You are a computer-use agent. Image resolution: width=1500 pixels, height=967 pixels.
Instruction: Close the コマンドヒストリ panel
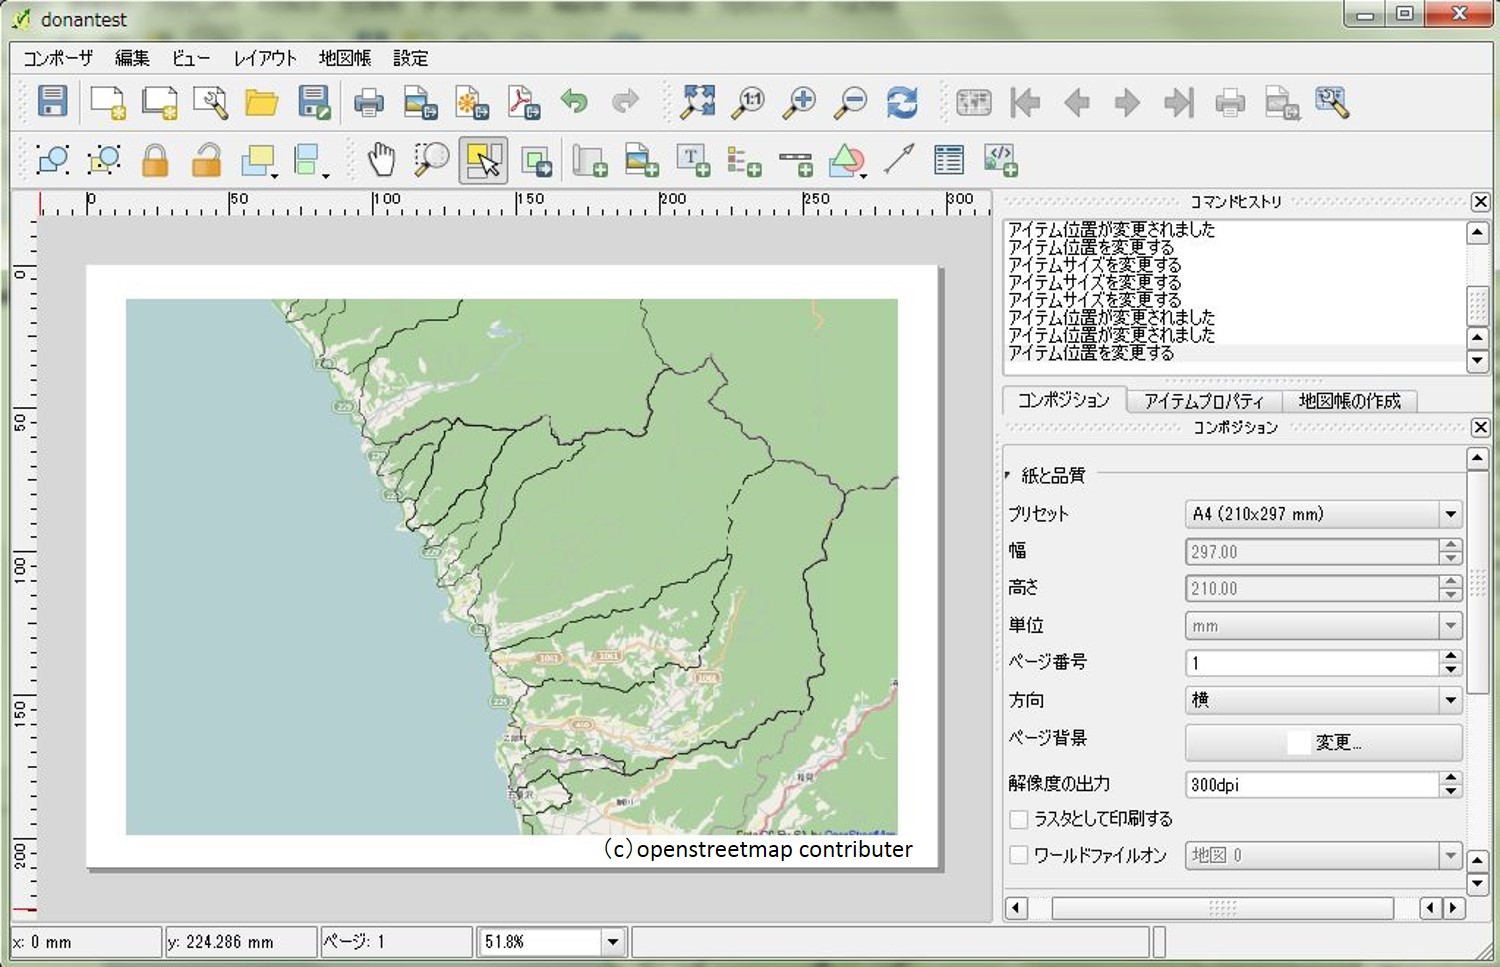1481,202
